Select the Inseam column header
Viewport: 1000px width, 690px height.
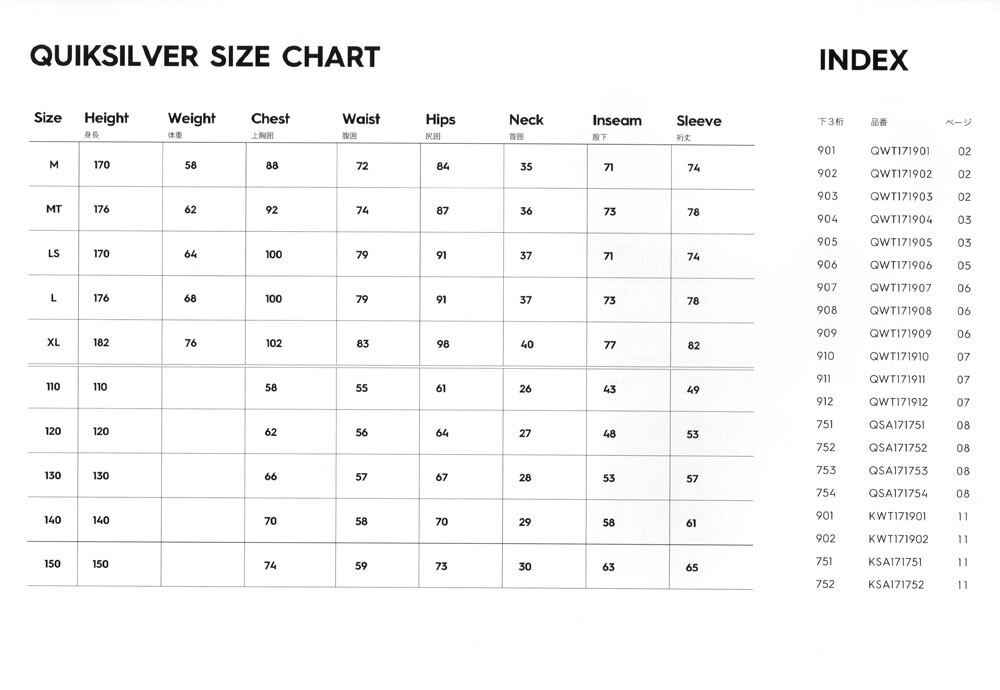(x=617, y=121)
